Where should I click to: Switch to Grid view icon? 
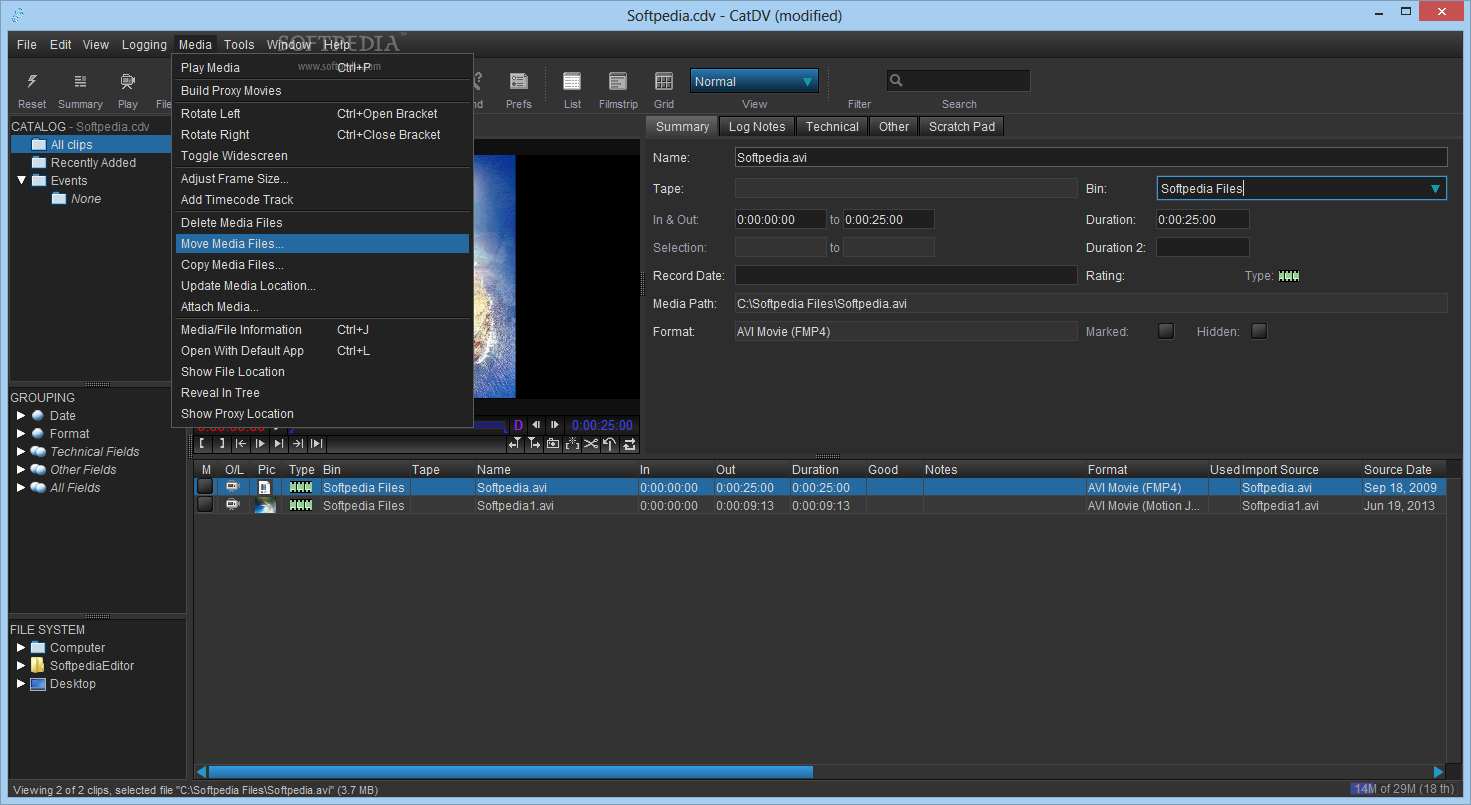click(x=664, y=82)
